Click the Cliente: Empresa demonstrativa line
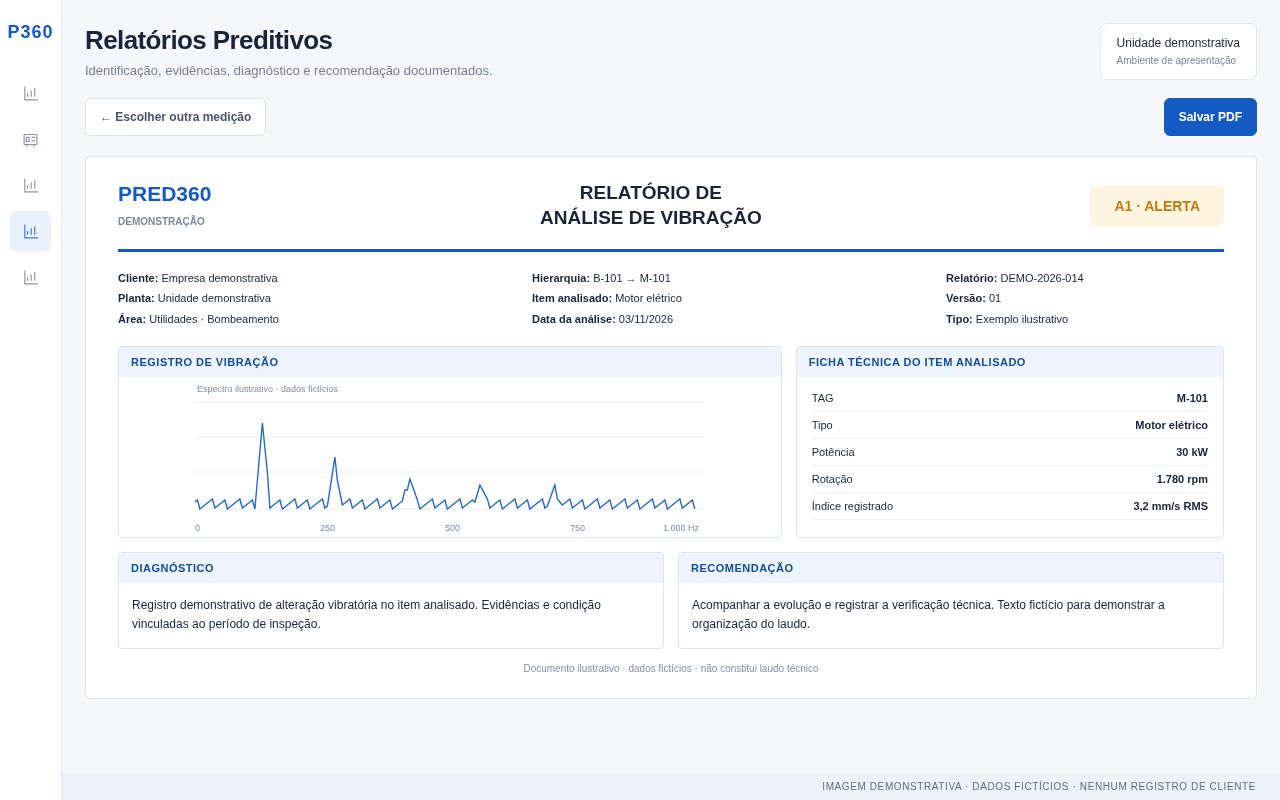 [198, 278]
